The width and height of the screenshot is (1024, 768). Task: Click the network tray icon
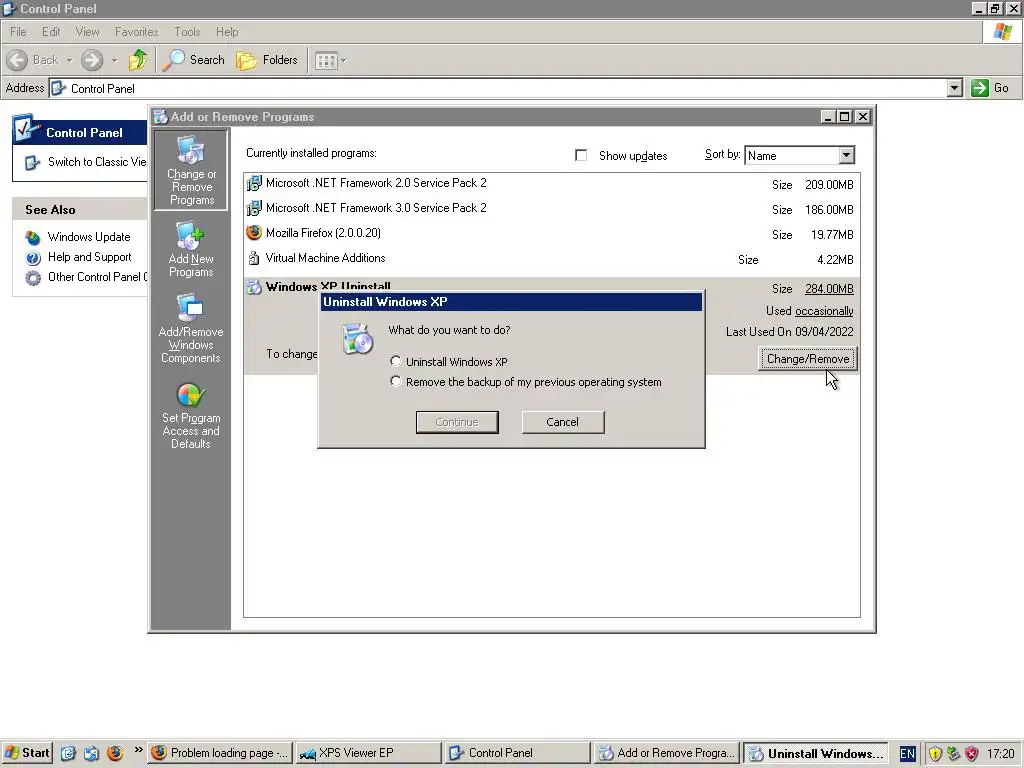[953, 754]
